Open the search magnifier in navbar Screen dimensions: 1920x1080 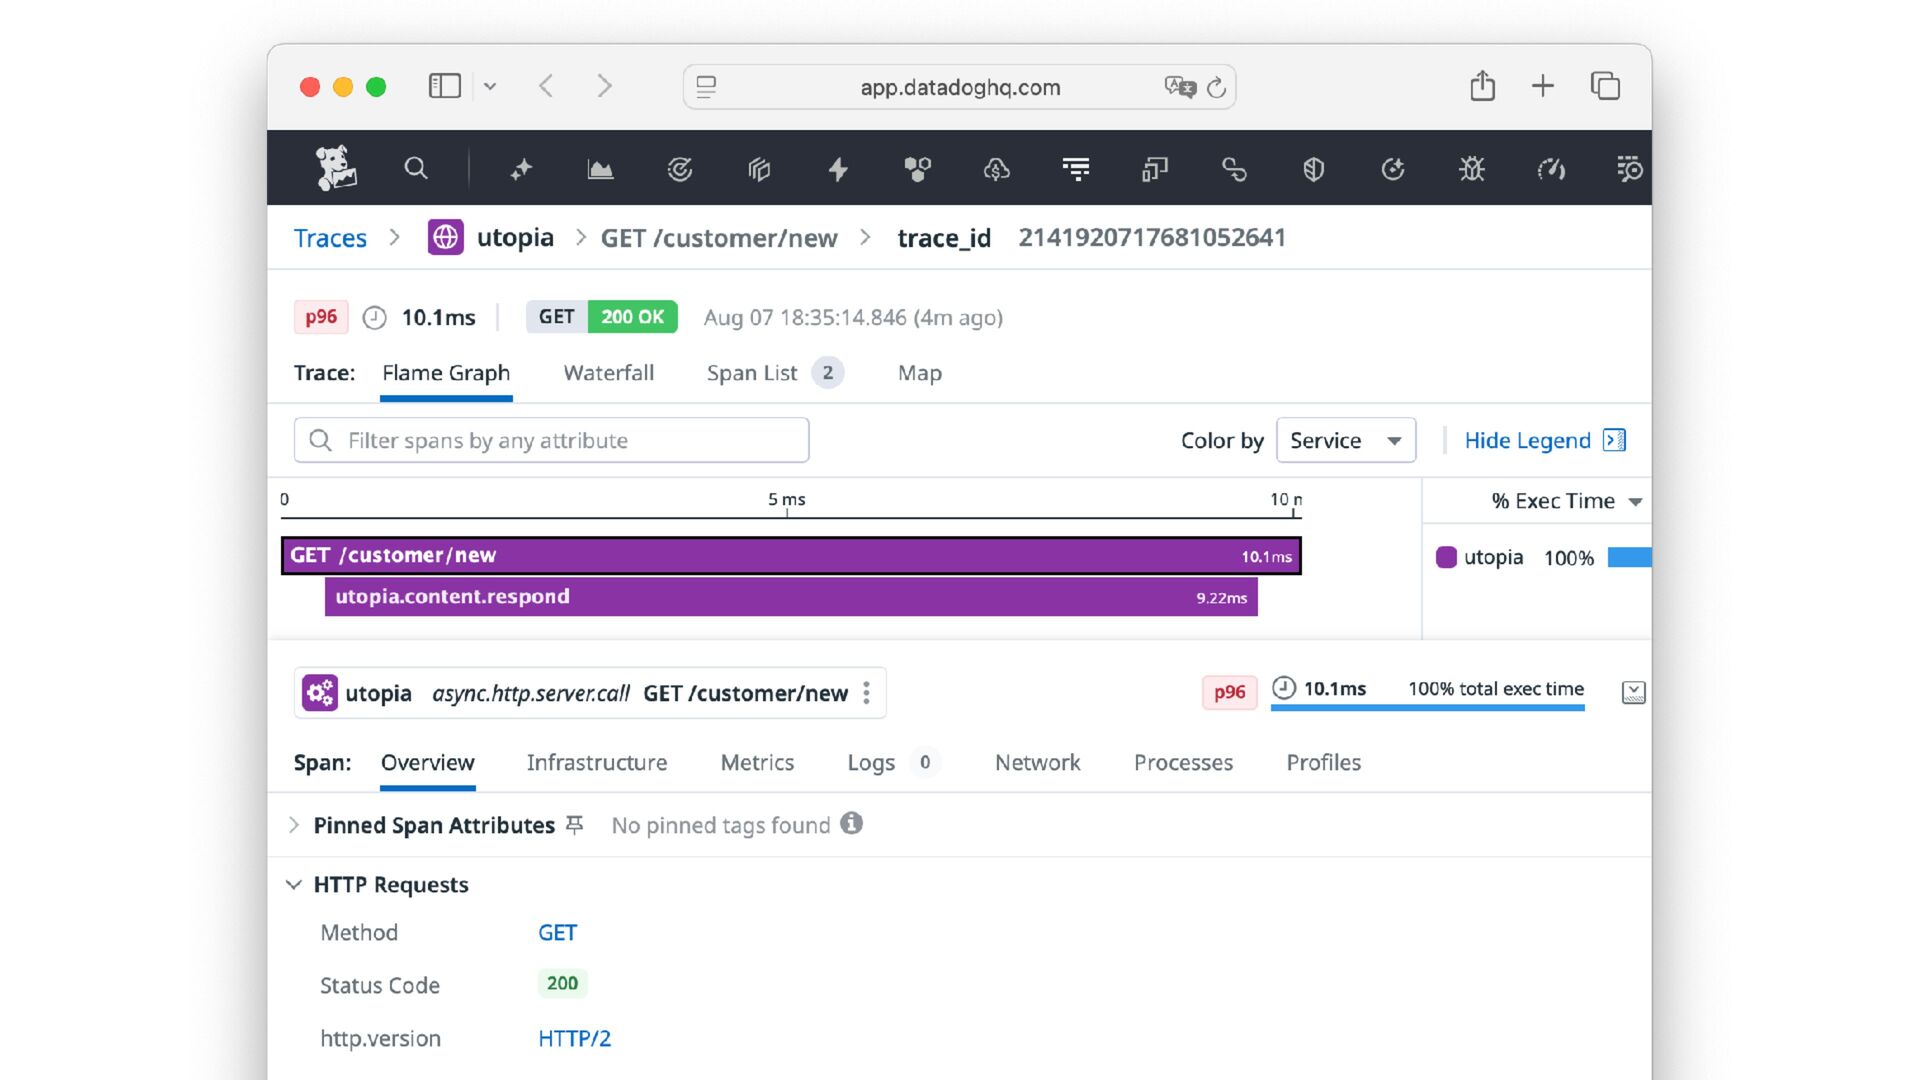click(416, 168)
